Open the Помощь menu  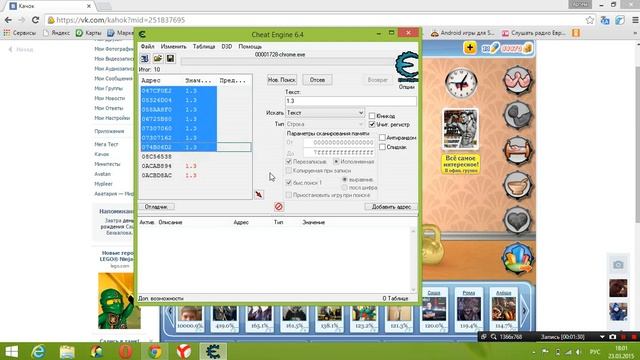250,47
